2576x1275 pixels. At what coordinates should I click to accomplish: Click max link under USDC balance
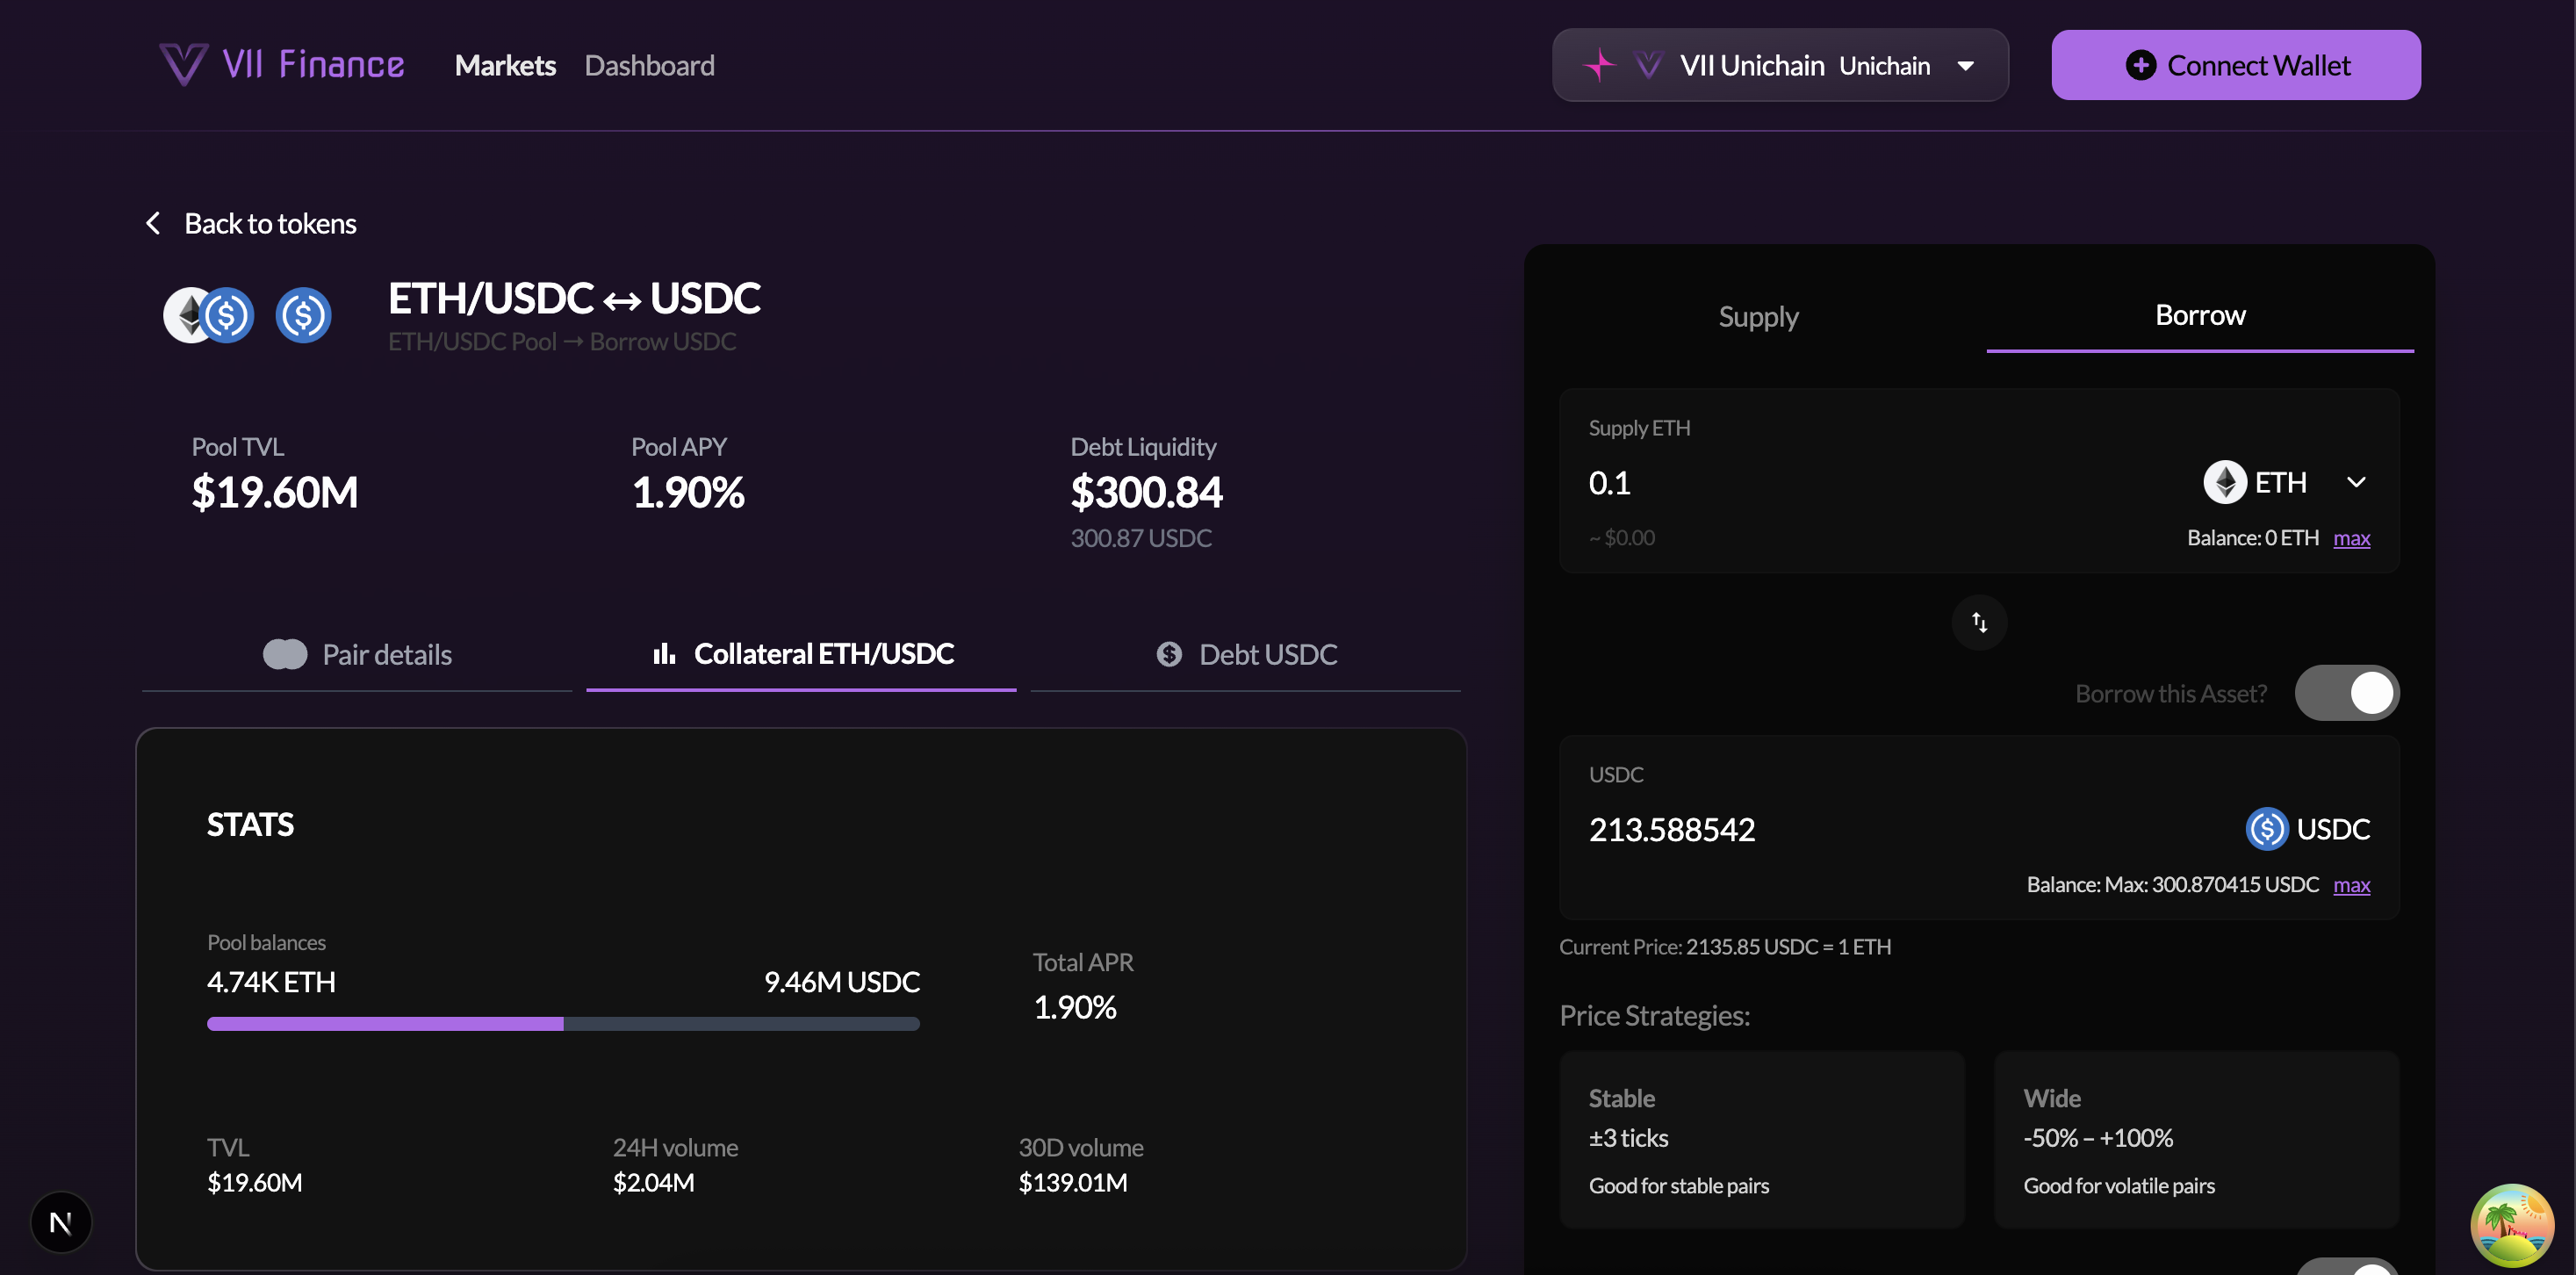[x=2351, y=885]
